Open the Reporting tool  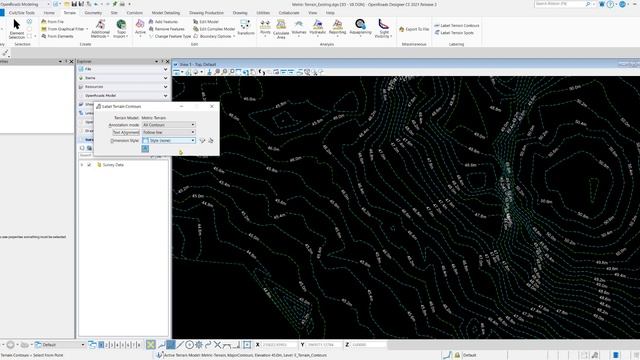(337, 28)
